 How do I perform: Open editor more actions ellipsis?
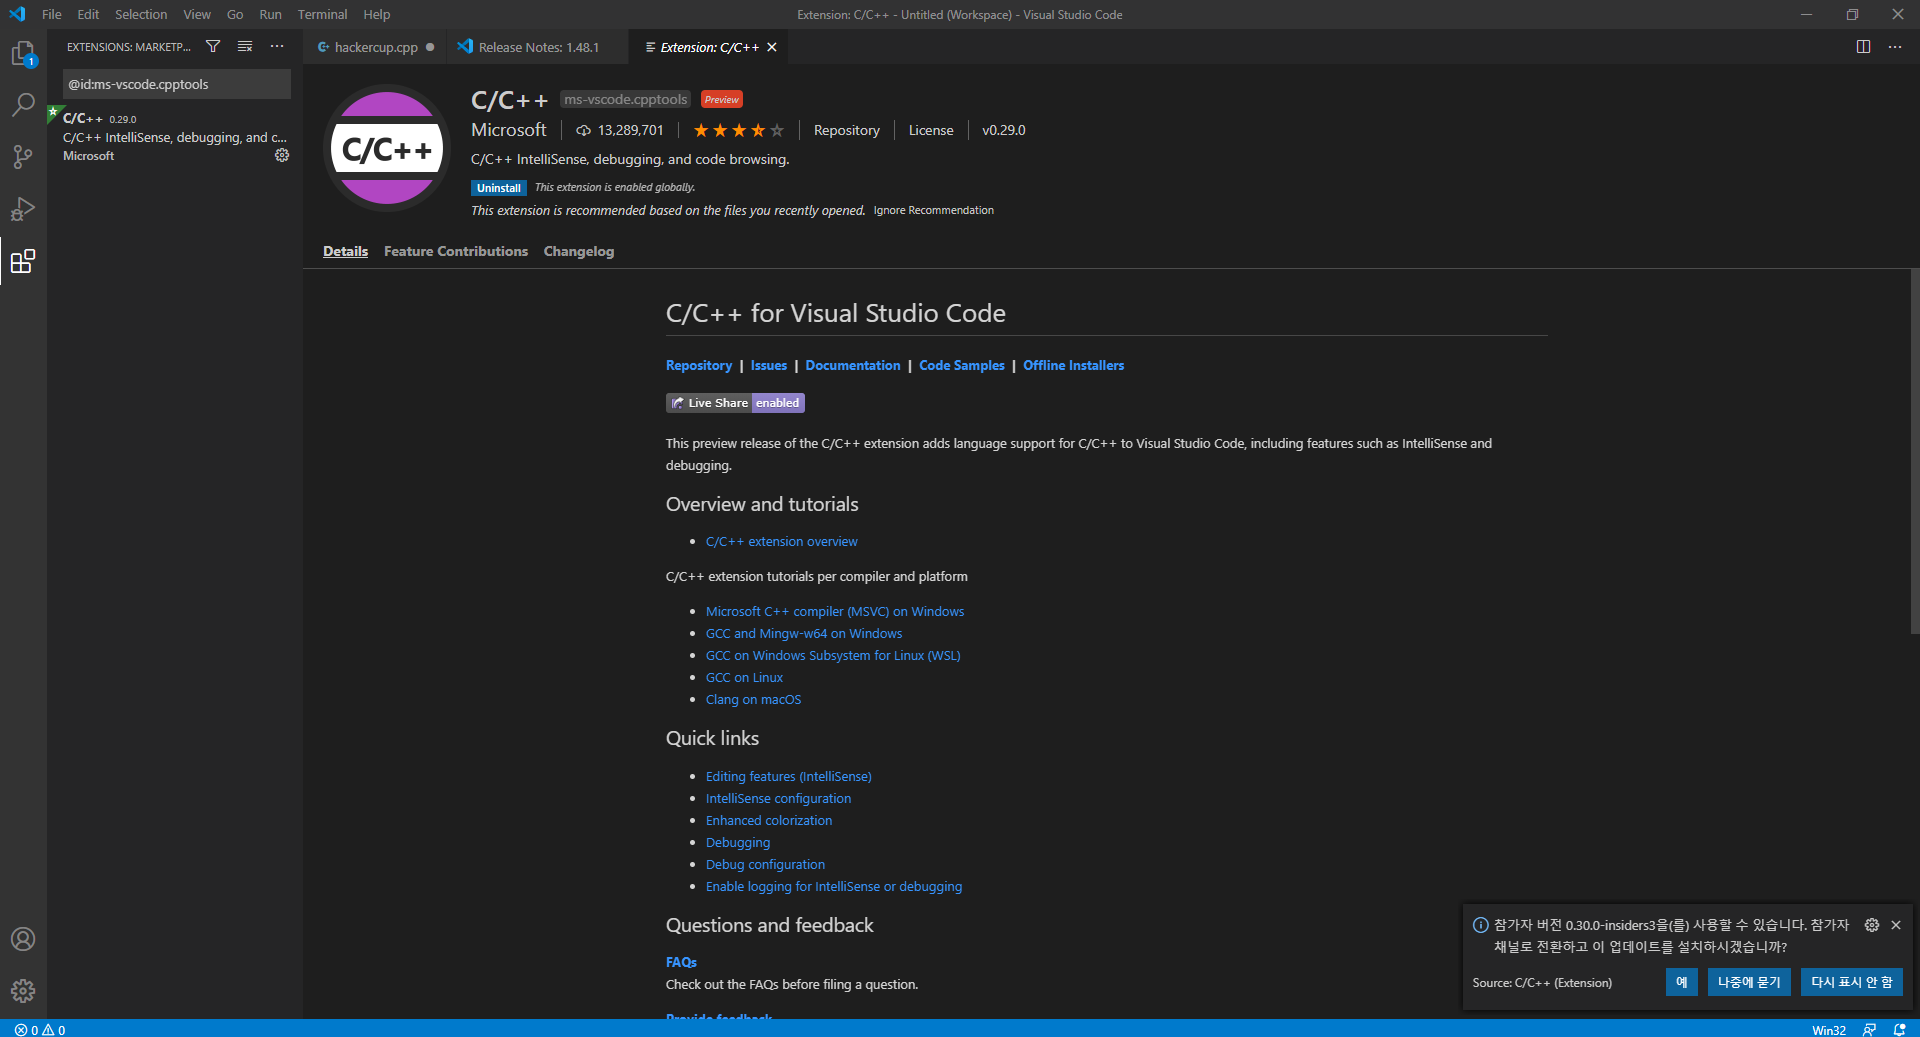1895,47
